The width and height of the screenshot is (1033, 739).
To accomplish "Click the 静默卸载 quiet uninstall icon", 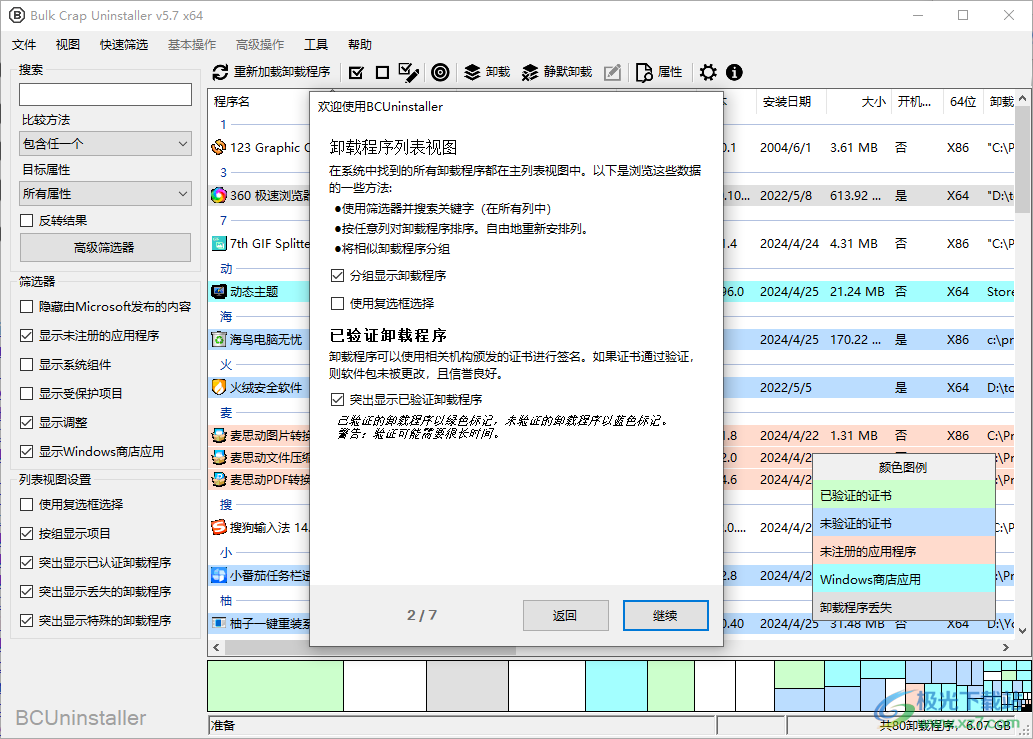I will (530, 72).
